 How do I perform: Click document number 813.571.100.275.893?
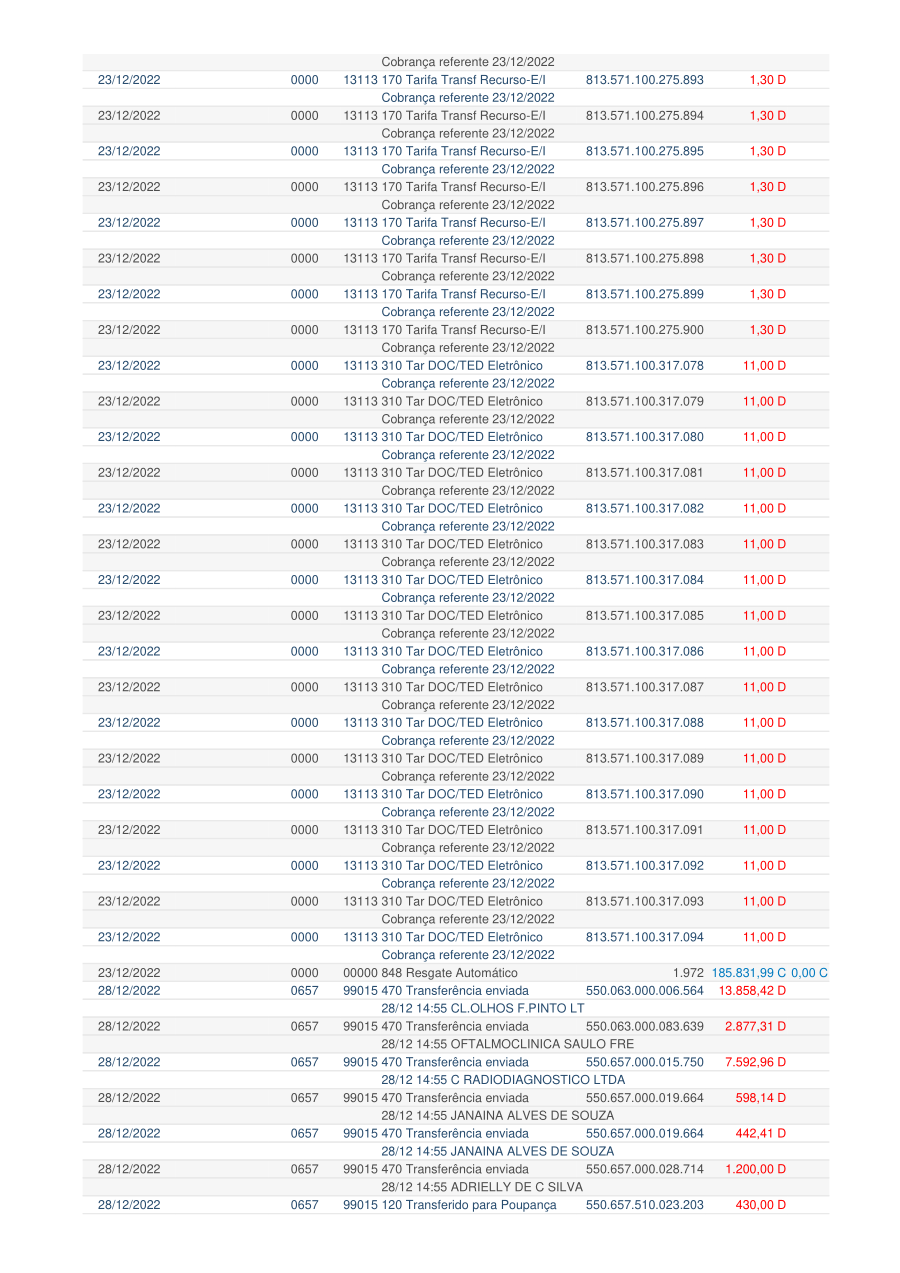(644, 80)
